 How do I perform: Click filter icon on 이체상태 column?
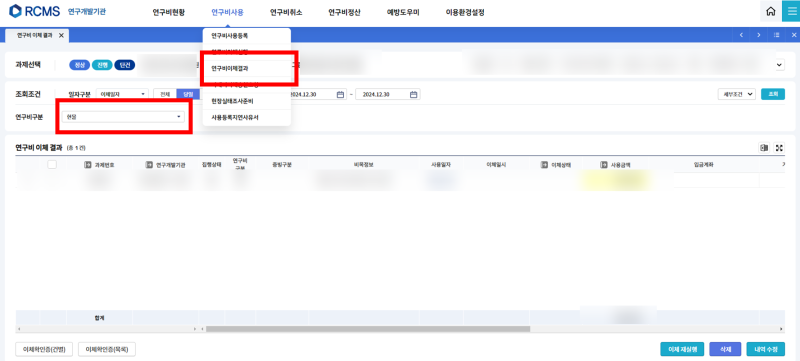(x=544, y=165)
